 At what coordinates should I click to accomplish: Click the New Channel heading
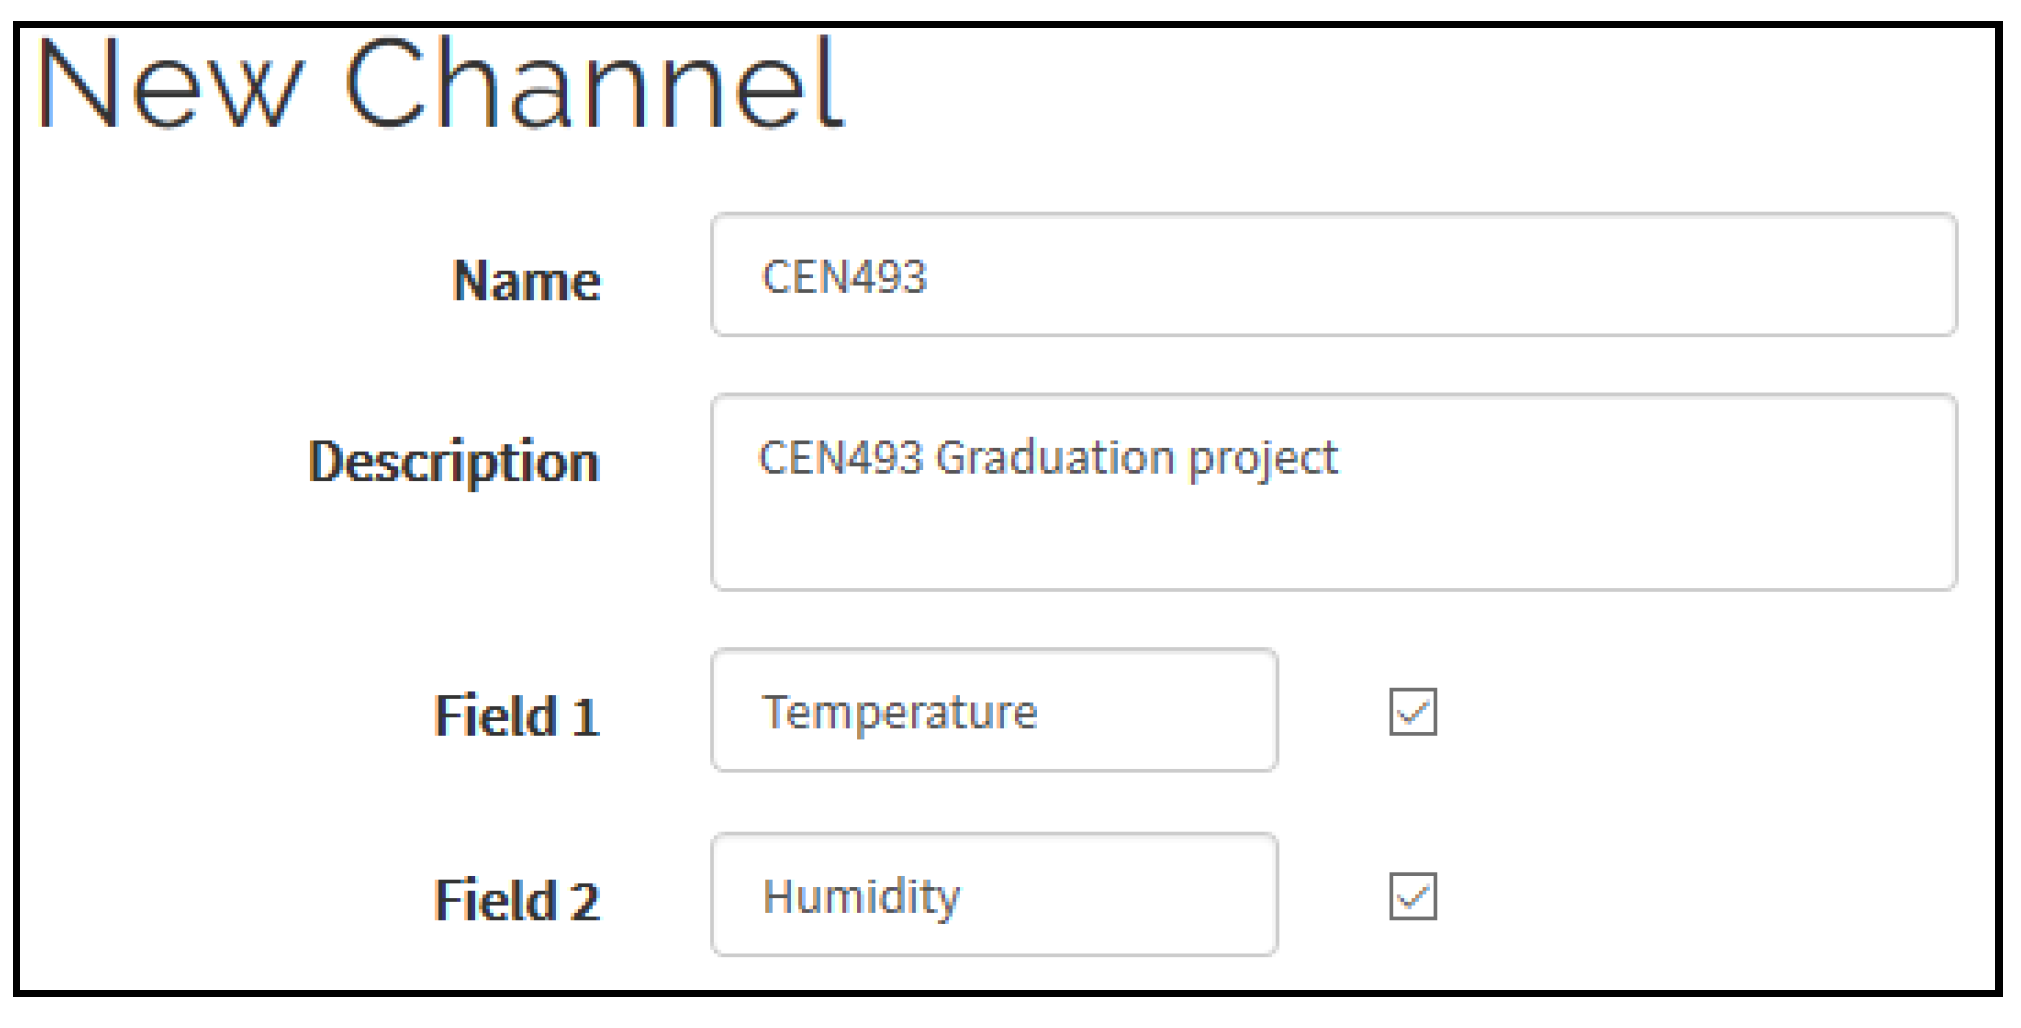pos(440,84)
